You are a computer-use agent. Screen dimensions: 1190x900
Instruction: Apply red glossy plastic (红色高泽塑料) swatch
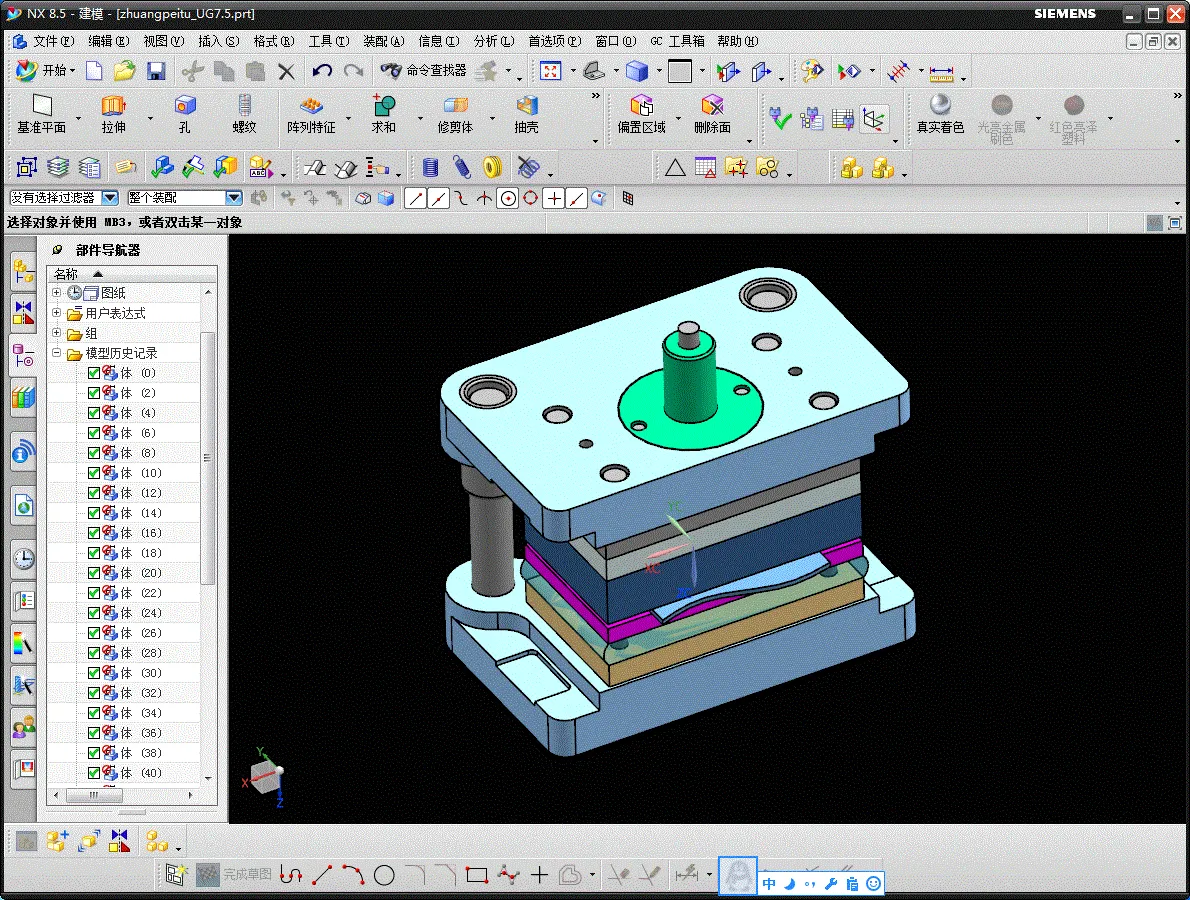click(x=1073, y=117)
